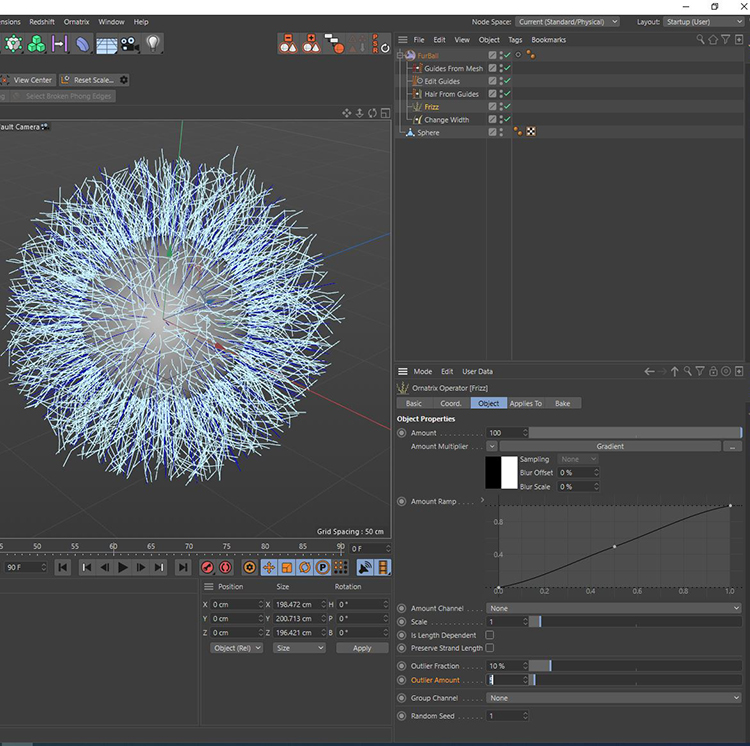Jump to end of timeline
Screen dimensions: 750x746
pyautogui.click(x=182, y=567)
